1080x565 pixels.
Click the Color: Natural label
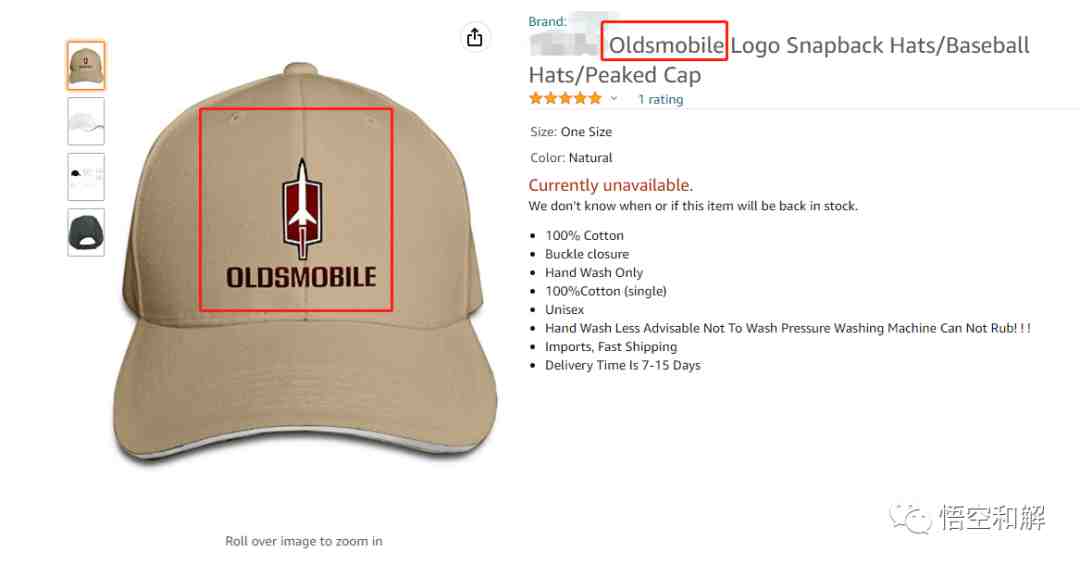[x=571, y=158]
